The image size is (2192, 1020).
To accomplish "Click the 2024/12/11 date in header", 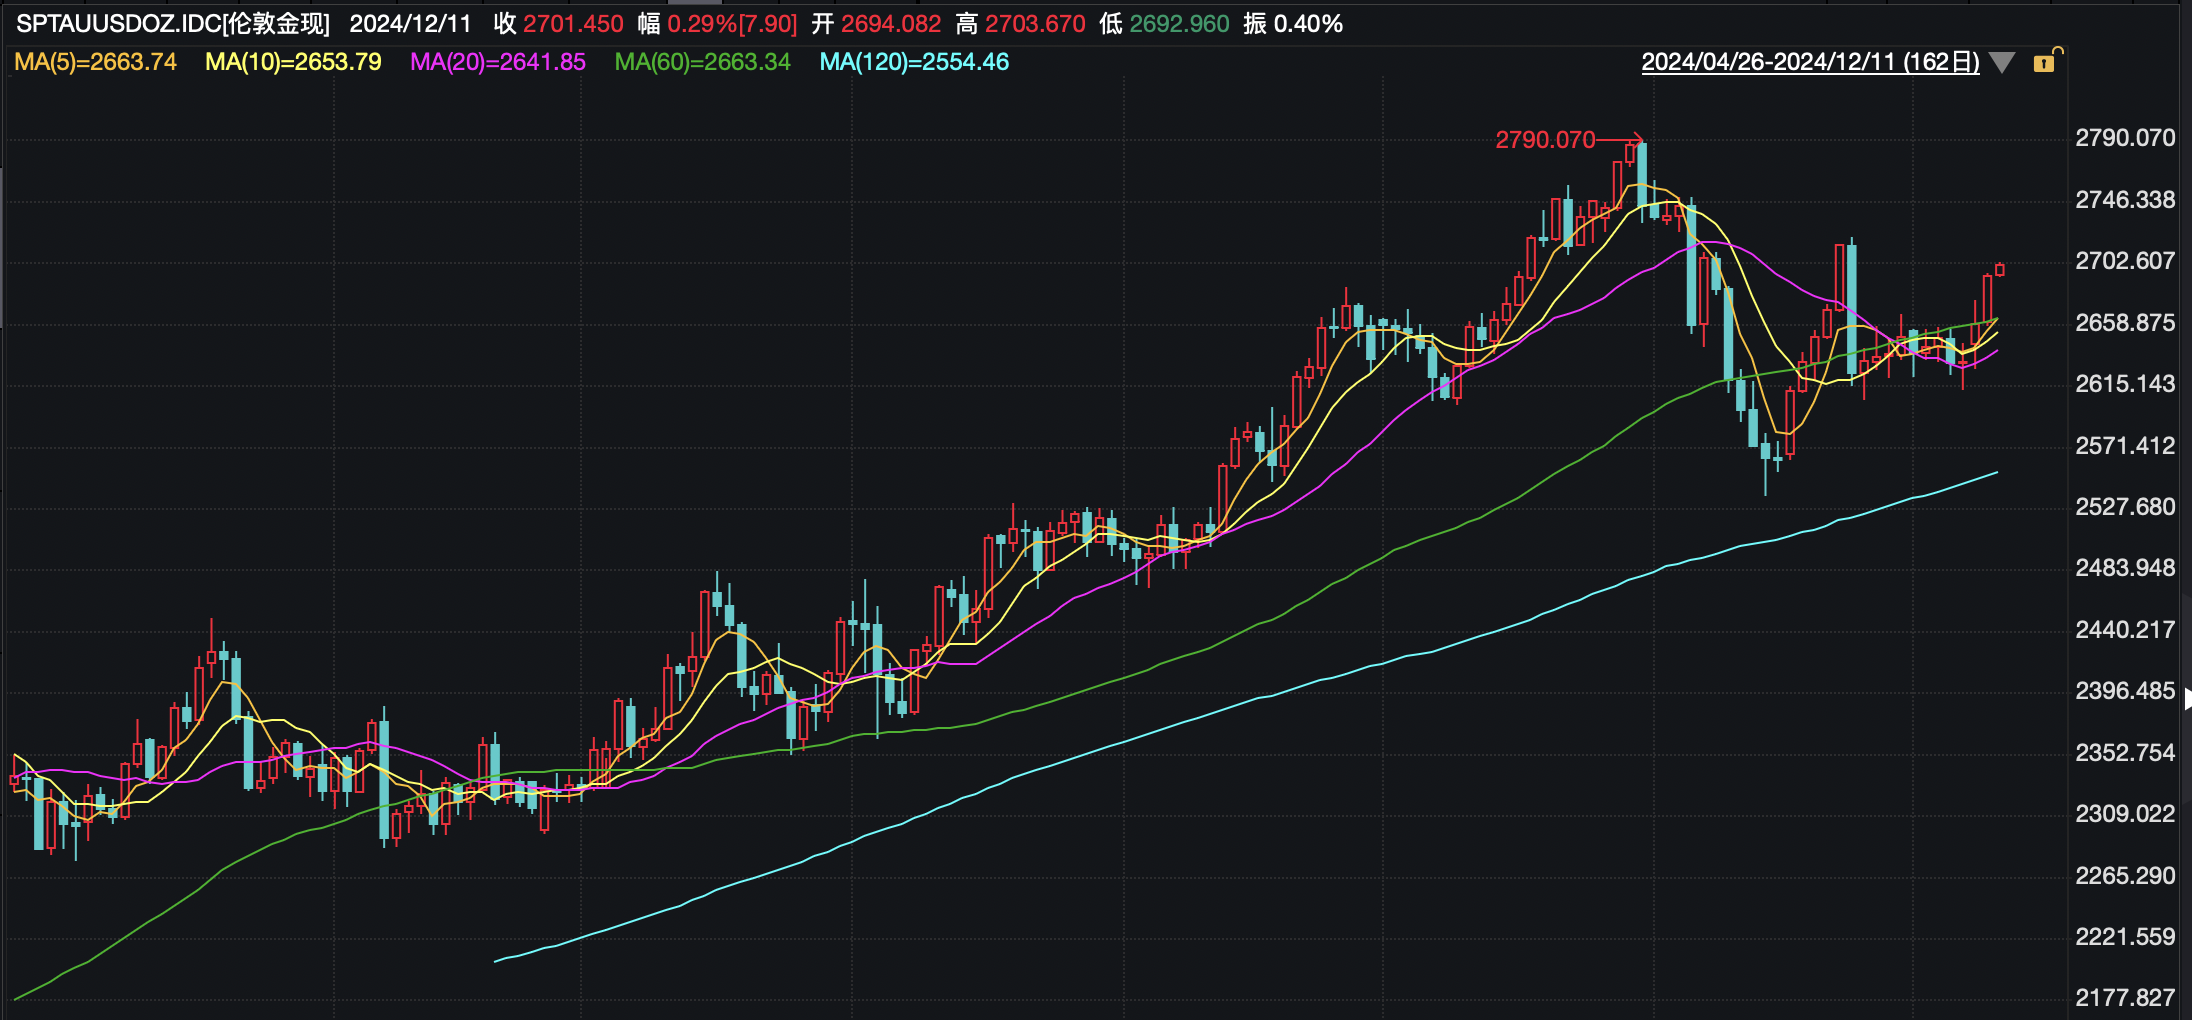I will point(410,24).
